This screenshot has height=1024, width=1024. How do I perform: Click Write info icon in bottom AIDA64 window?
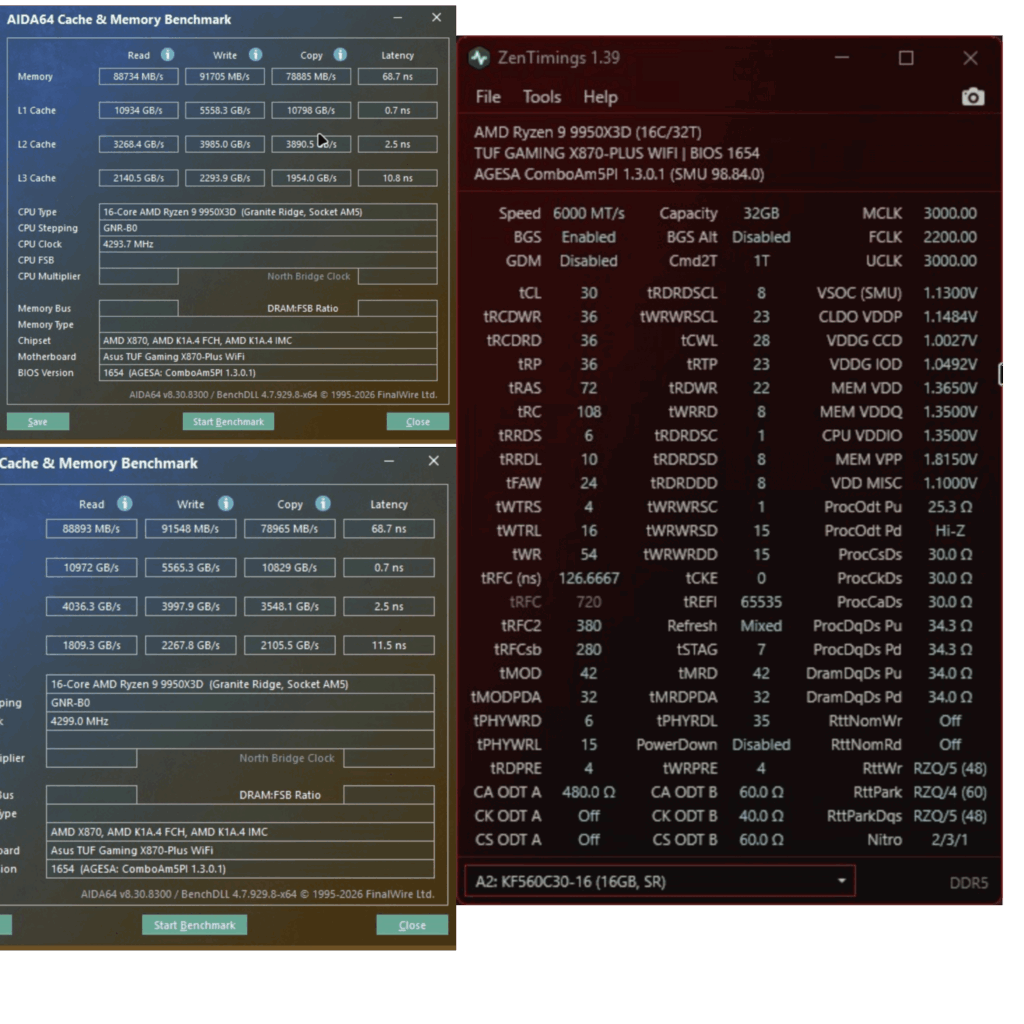(x=225, y=504)
